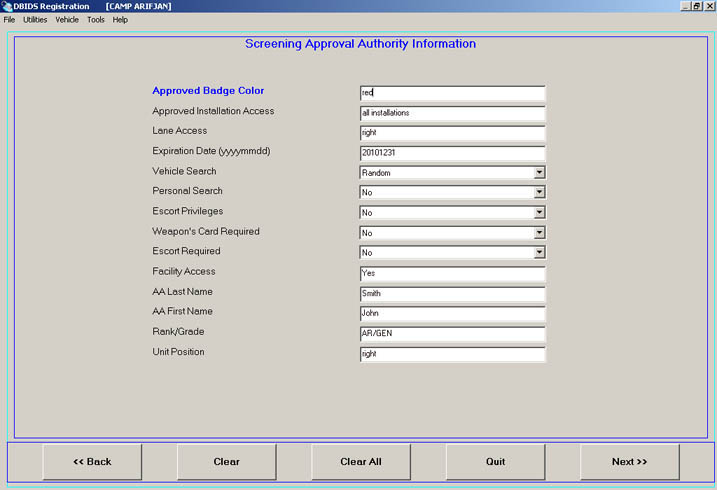Focus the AA Last Name text field

click(x=452, y=294)
